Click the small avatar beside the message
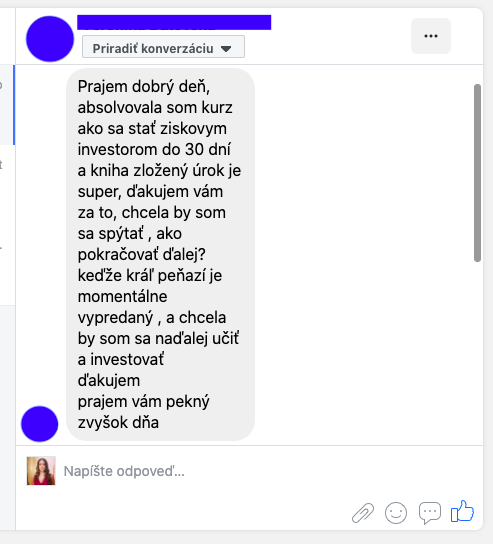Image resolution: width=493 pixels, height=544 pixels. 40,424
